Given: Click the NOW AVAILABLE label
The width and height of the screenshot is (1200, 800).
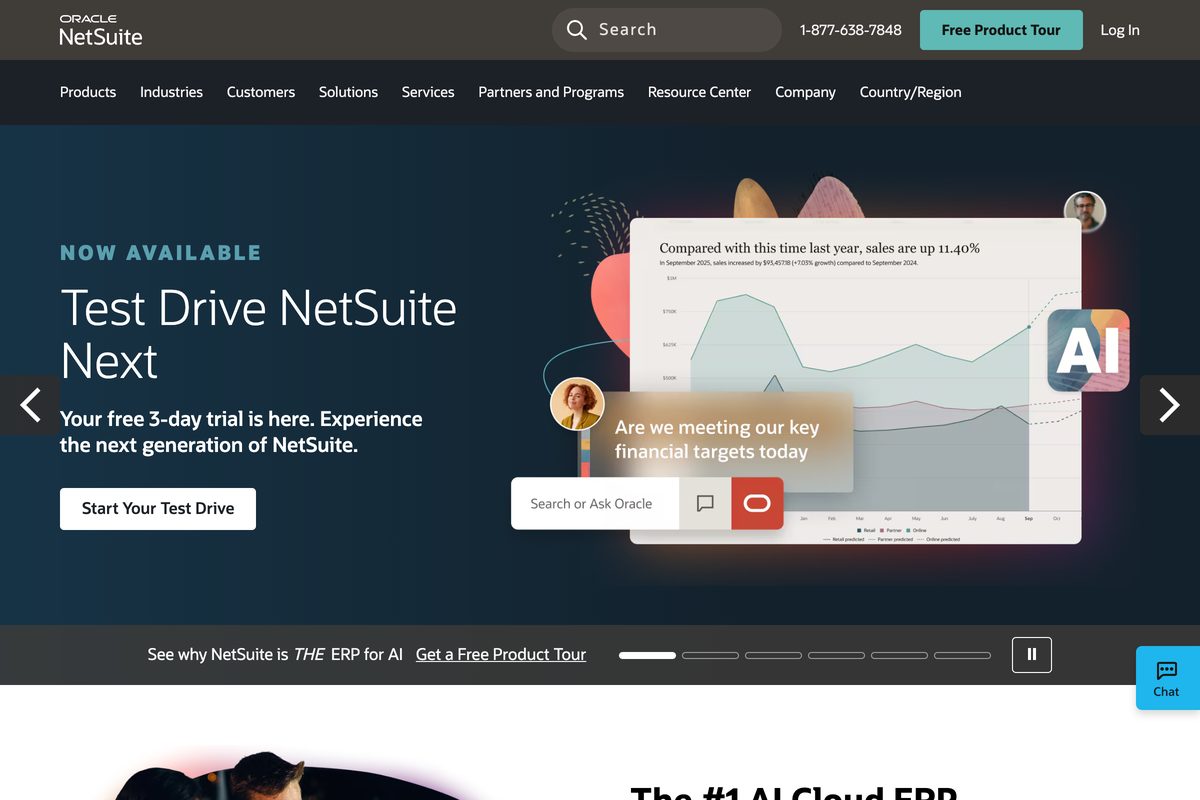Looking at the screenshot, I should click(x=160, y=253).
